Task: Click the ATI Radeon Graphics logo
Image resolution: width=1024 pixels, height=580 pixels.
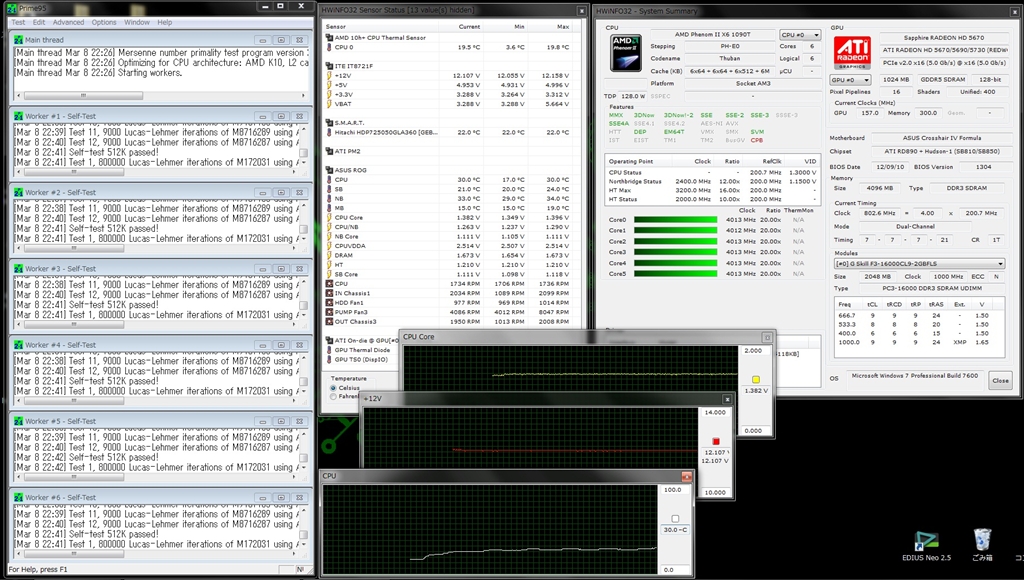Action: [851, 54]
